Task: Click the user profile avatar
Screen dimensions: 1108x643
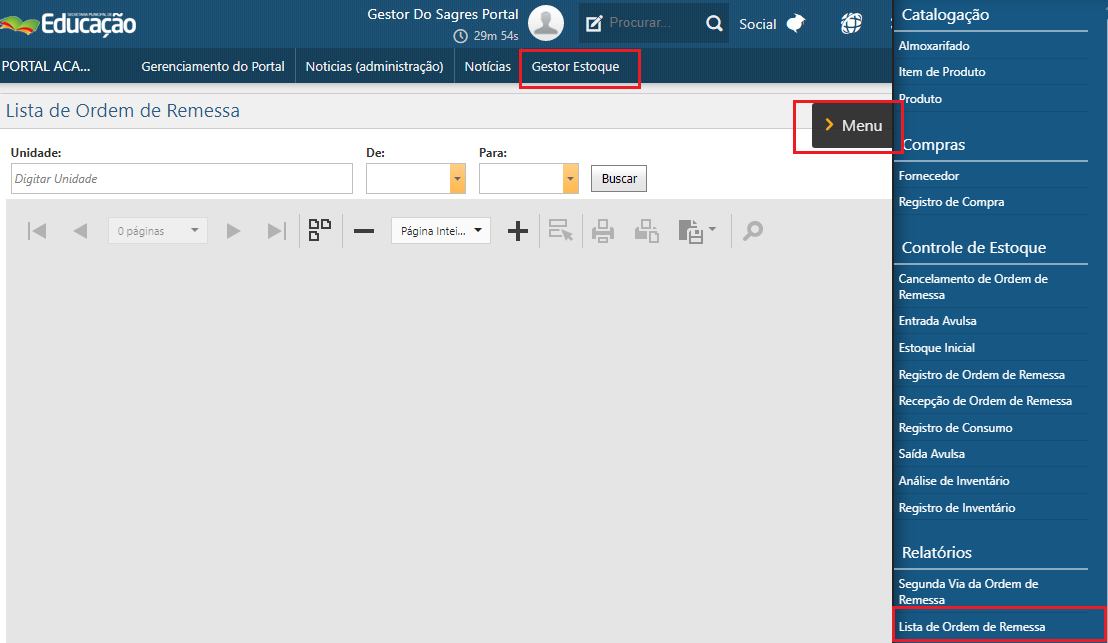Action: (x=545, y=23)
